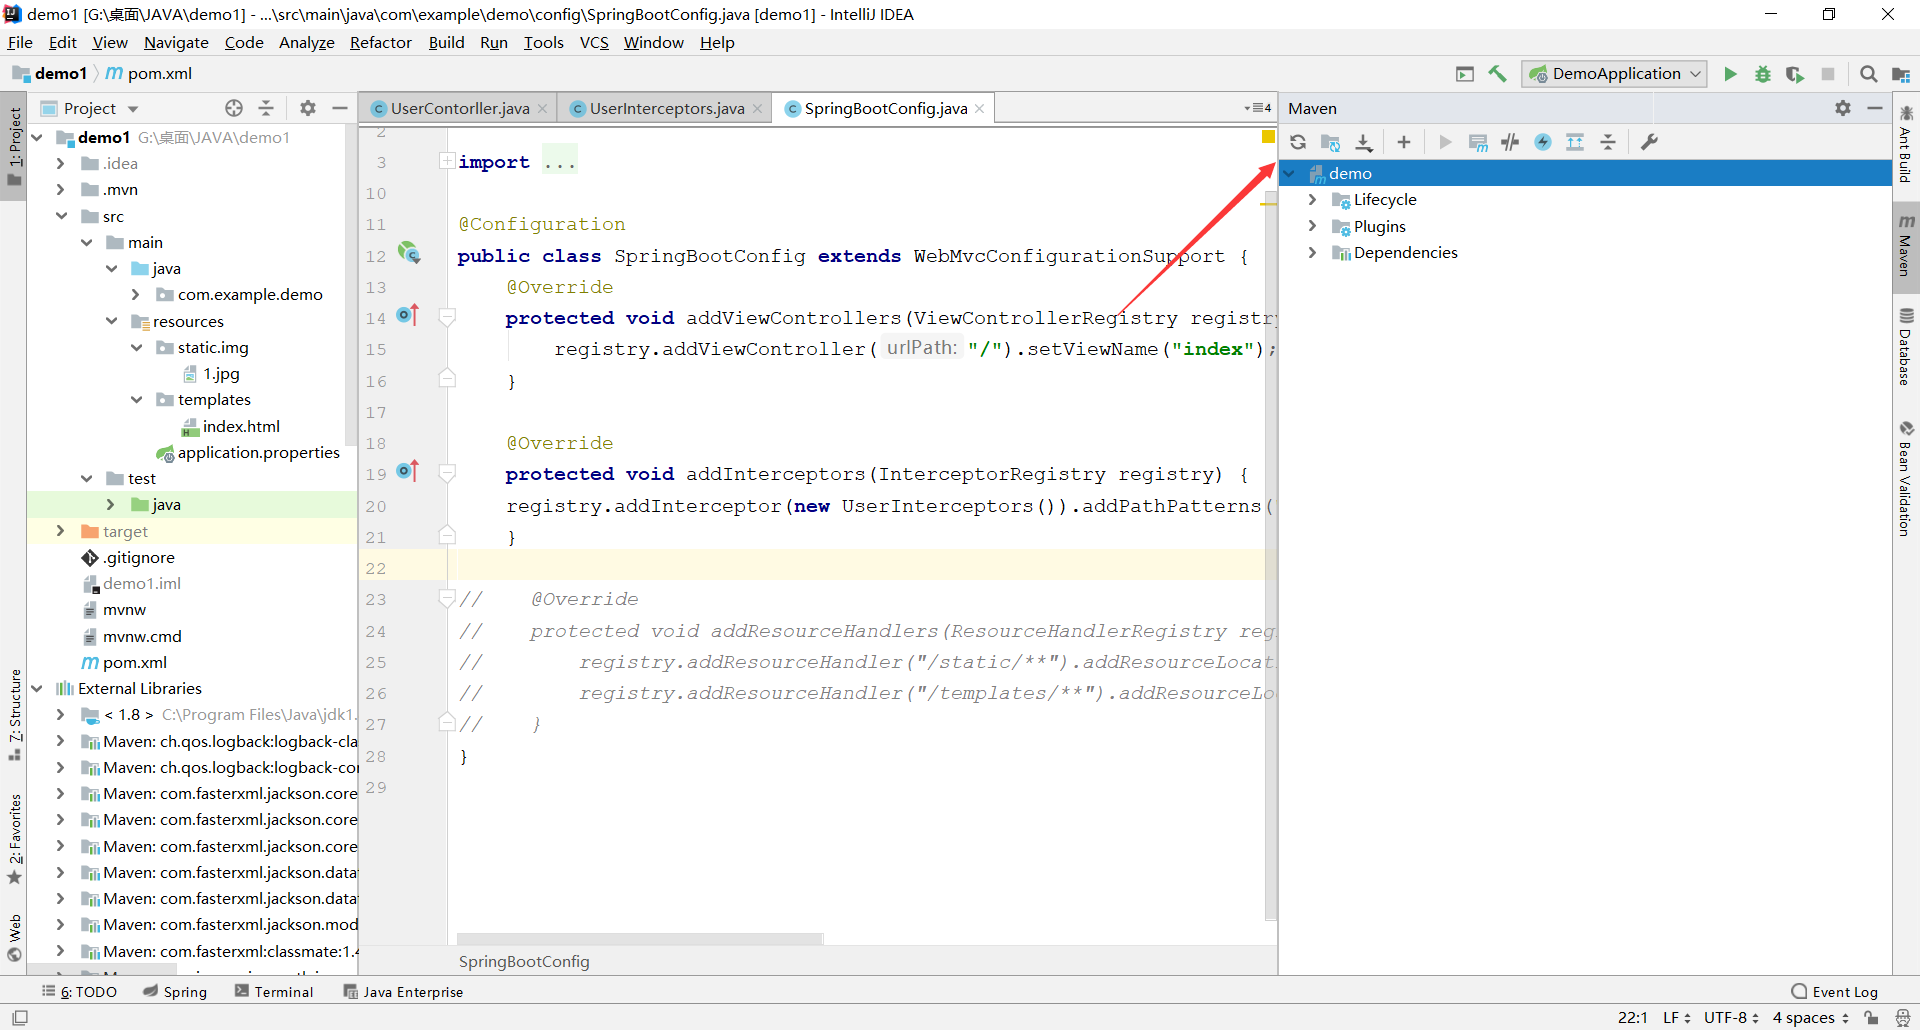Open Maven settings wrench icon

tap(1650, 142)
